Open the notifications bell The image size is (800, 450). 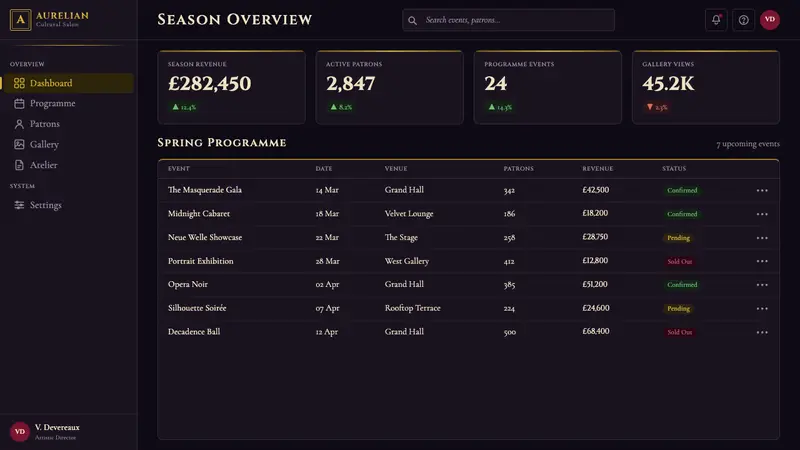tap(716, 20)
